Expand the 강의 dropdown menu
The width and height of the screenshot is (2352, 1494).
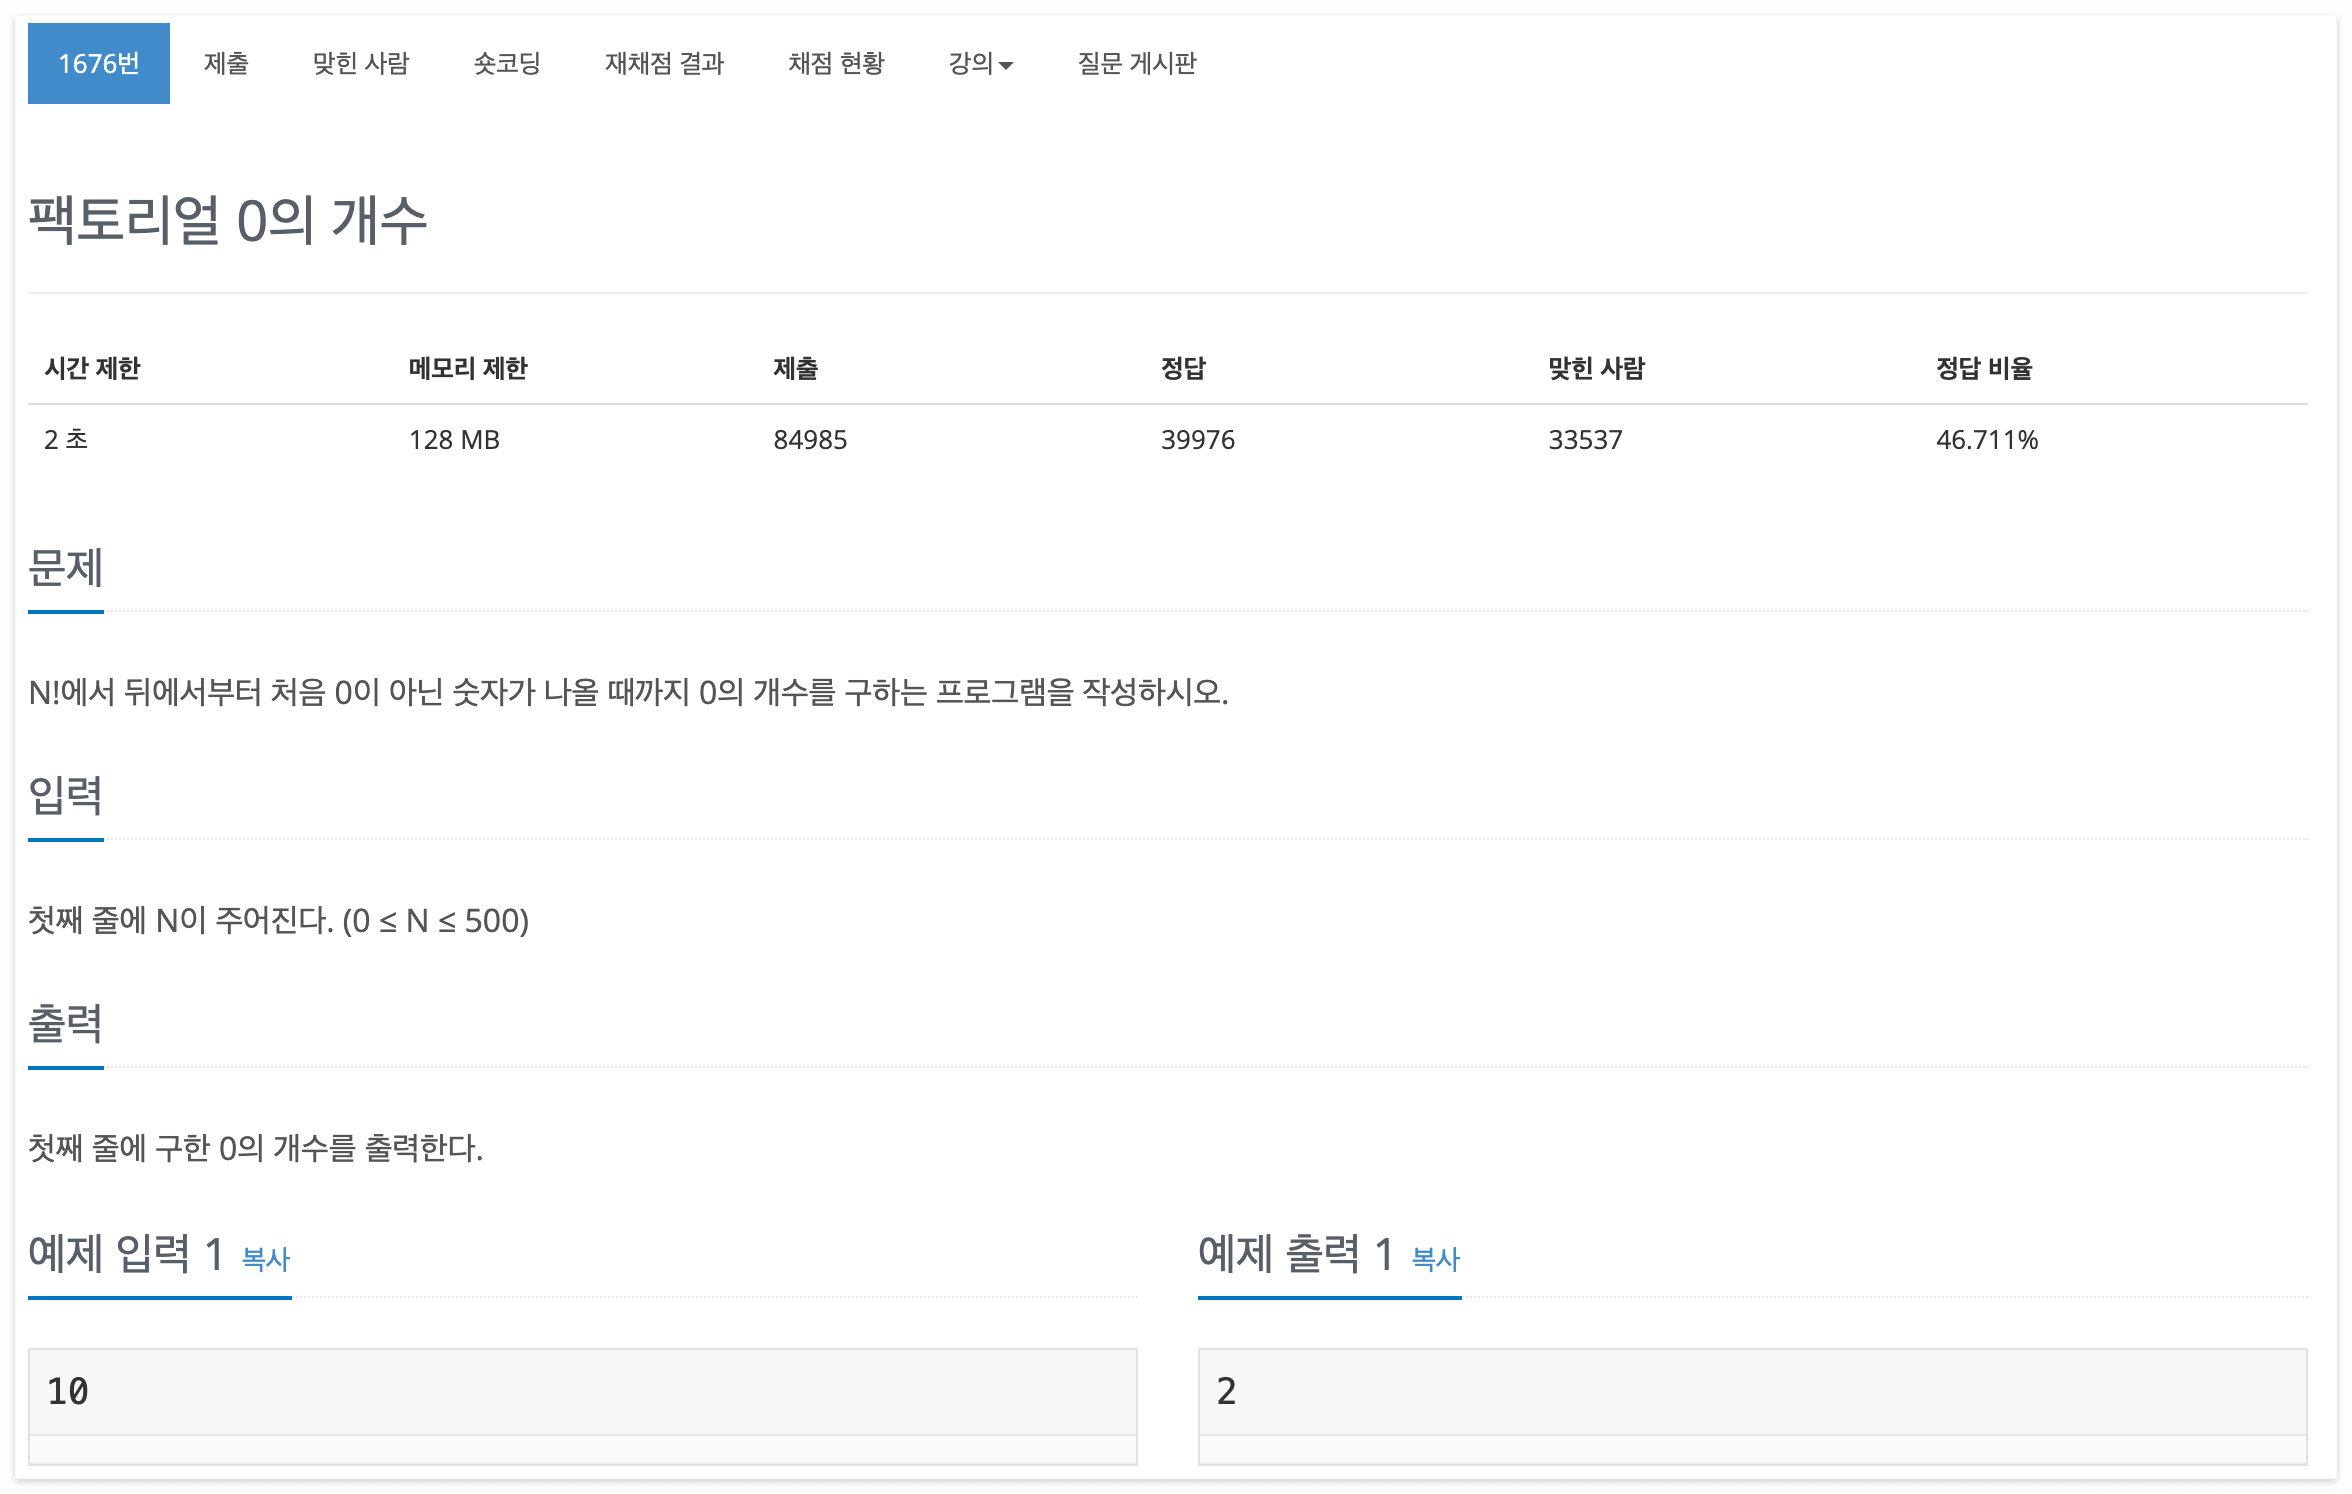[981, 64]
